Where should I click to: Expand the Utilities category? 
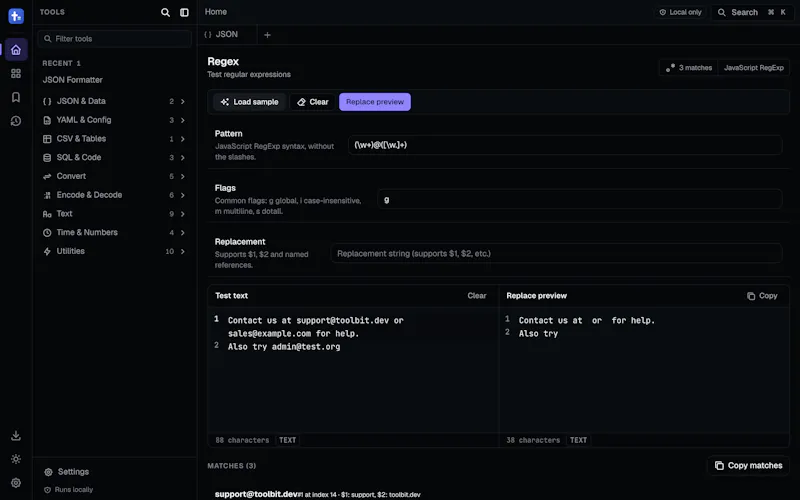pos(114,251)
